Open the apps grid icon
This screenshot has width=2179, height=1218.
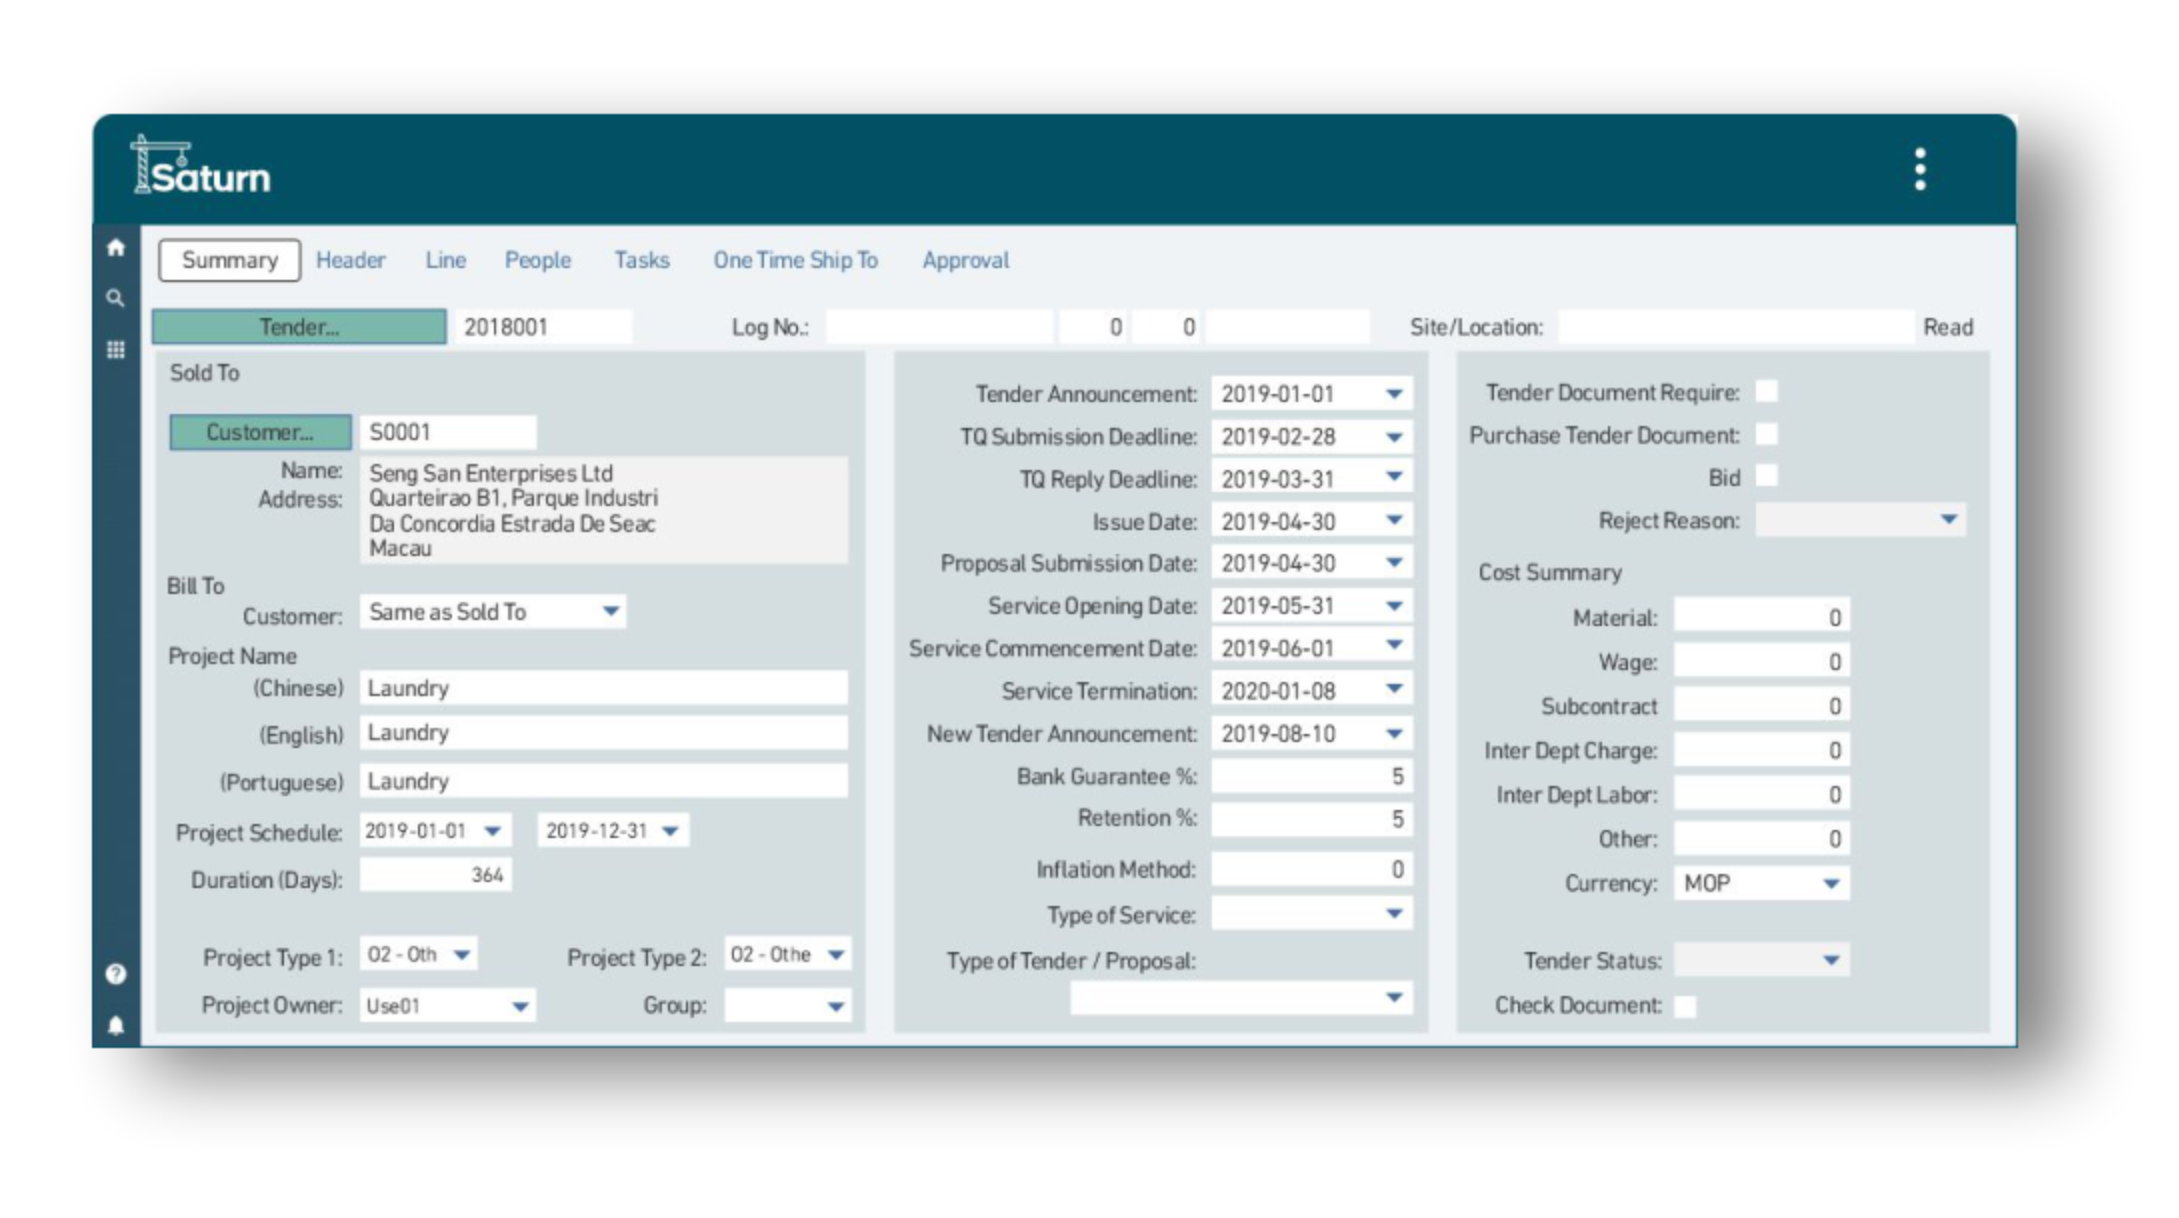pos(116,350)
